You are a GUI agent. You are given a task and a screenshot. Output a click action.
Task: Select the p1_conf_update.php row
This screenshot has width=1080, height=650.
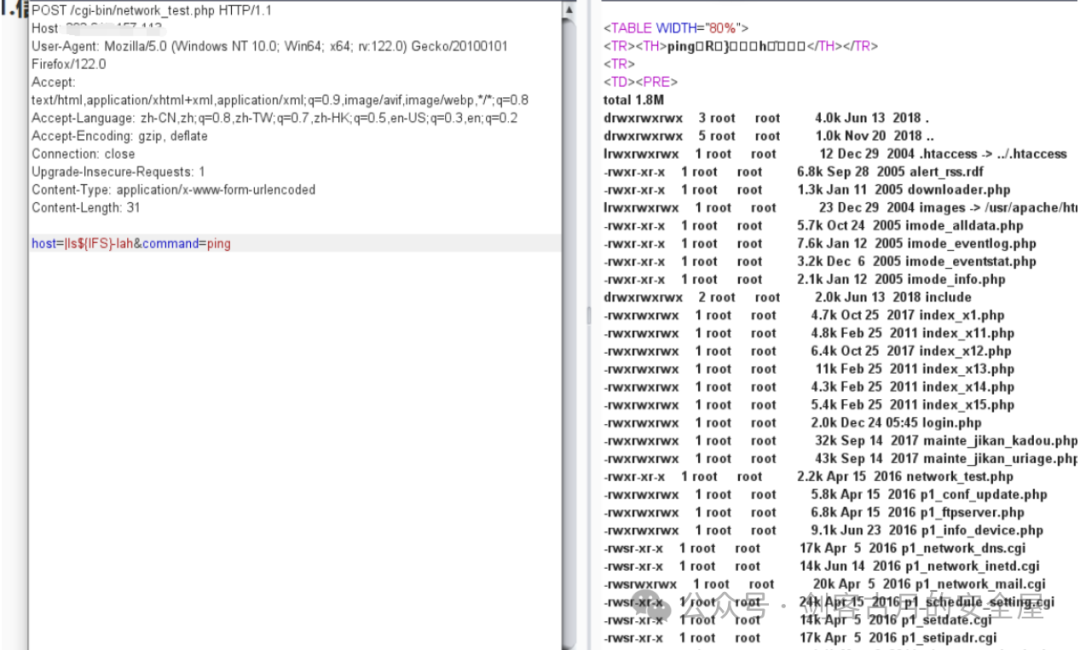(825, 494)
